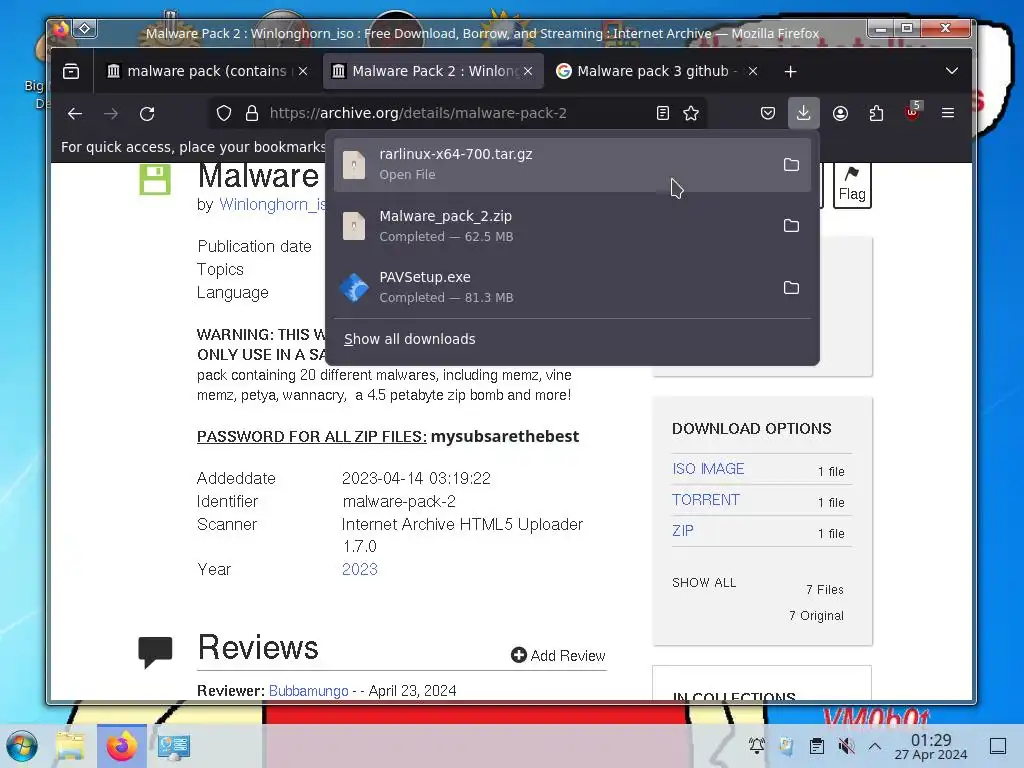Click SHOW ALL download files

point(704,583)
